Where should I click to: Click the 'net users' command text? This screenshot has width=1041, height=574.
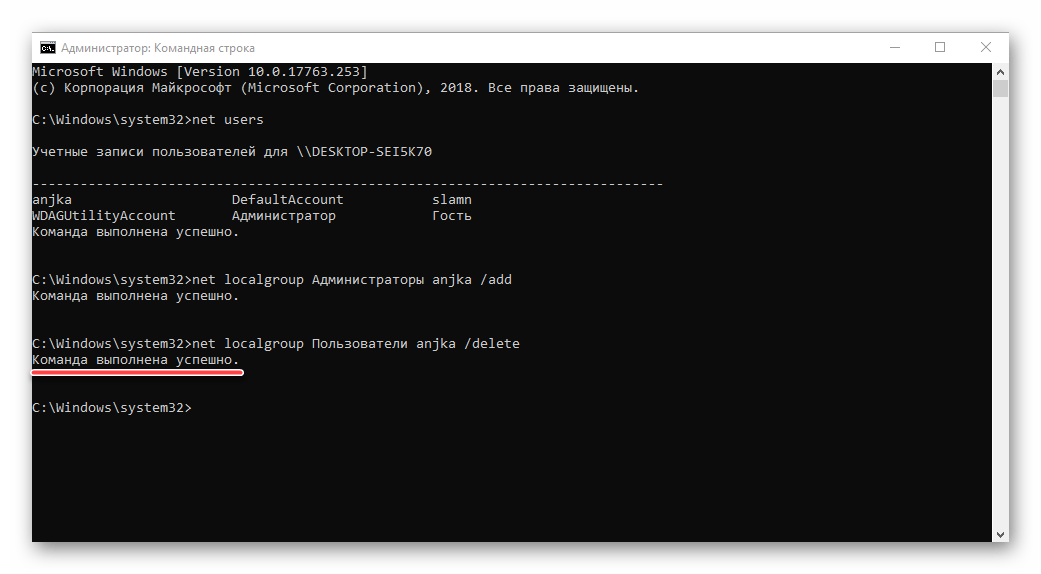[x=228, y=120]
